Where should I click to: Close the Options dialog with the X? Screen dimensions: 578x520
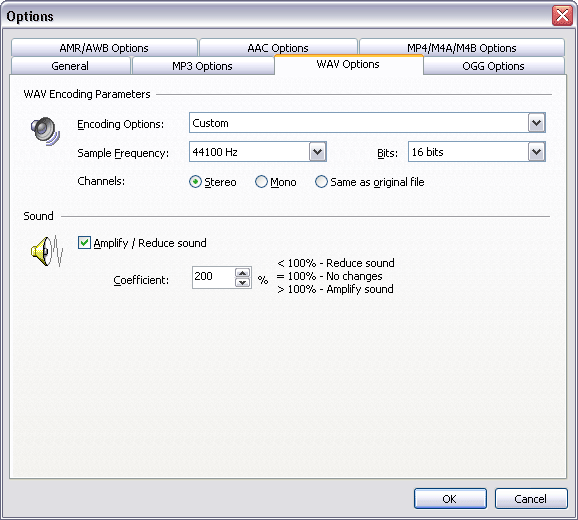(562, 16)
